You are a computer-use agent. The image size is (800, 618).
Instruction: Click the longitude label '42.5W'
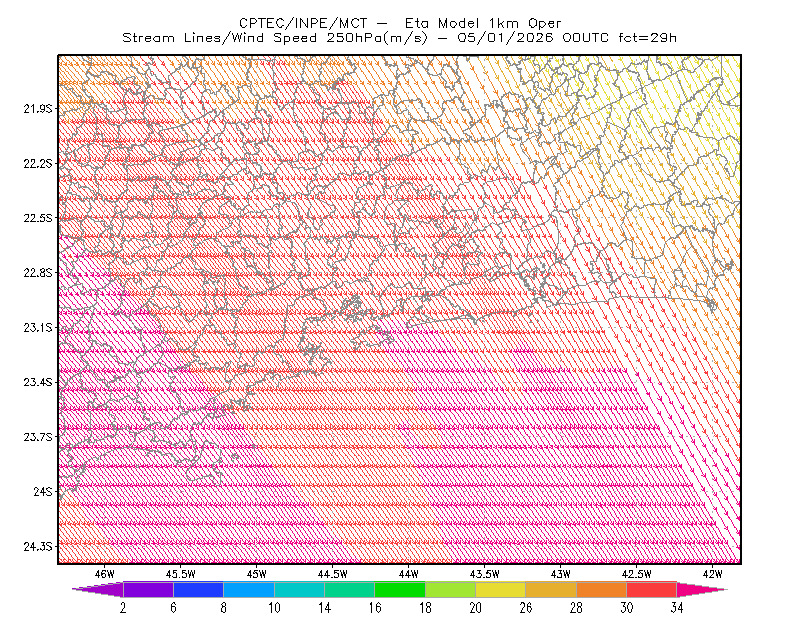pyautogui.click(x=637, y=574)
